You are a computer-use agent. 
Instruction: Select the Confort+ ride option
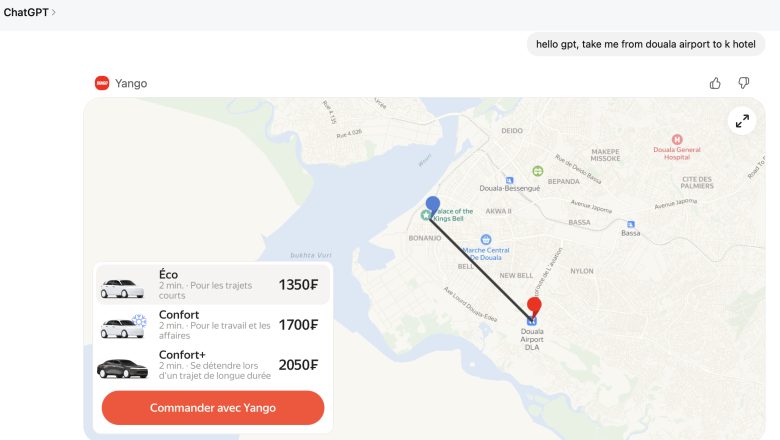click(x=212, y=365)
